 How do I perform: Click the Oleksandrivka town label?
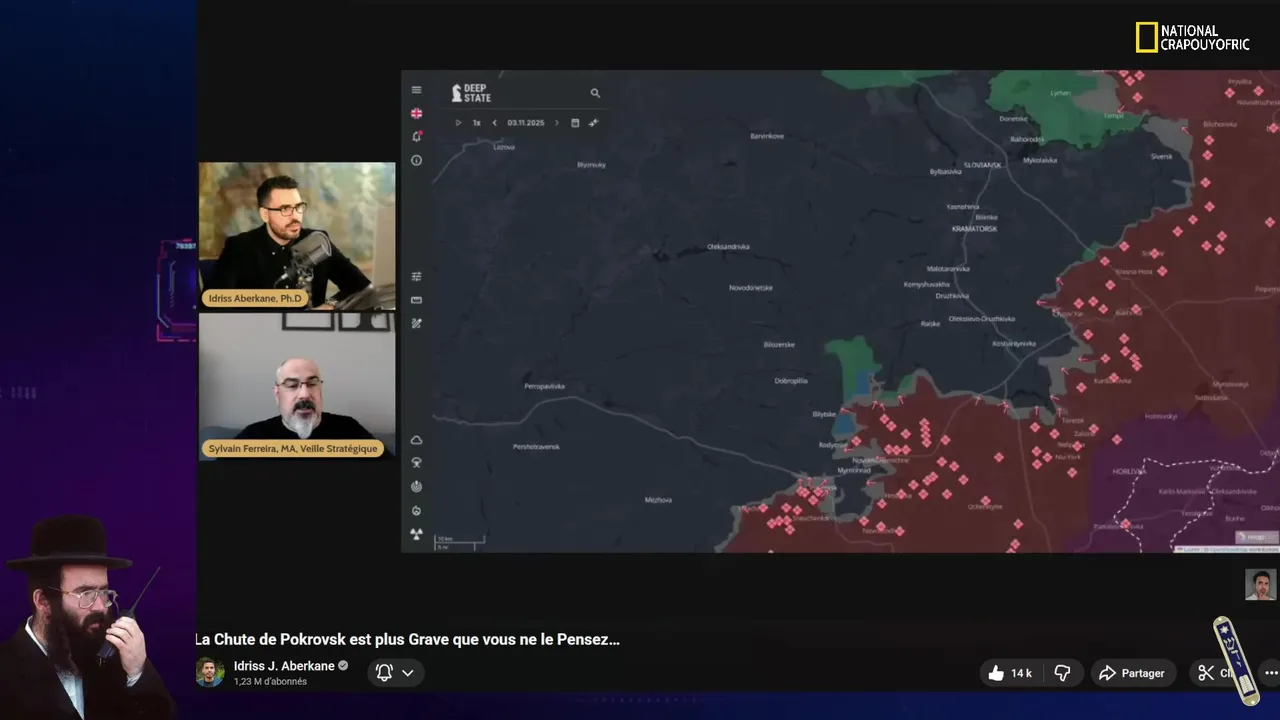click(728, 246)
